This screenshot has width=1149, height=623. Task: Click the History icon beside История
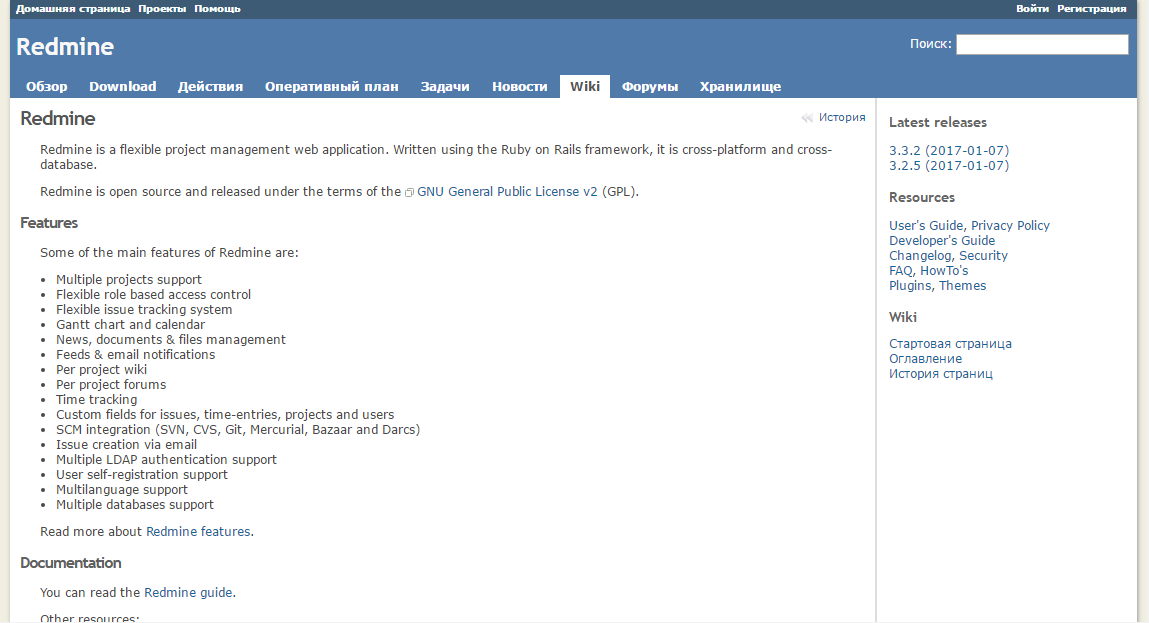pyautogui.click(x=807, y=118)
